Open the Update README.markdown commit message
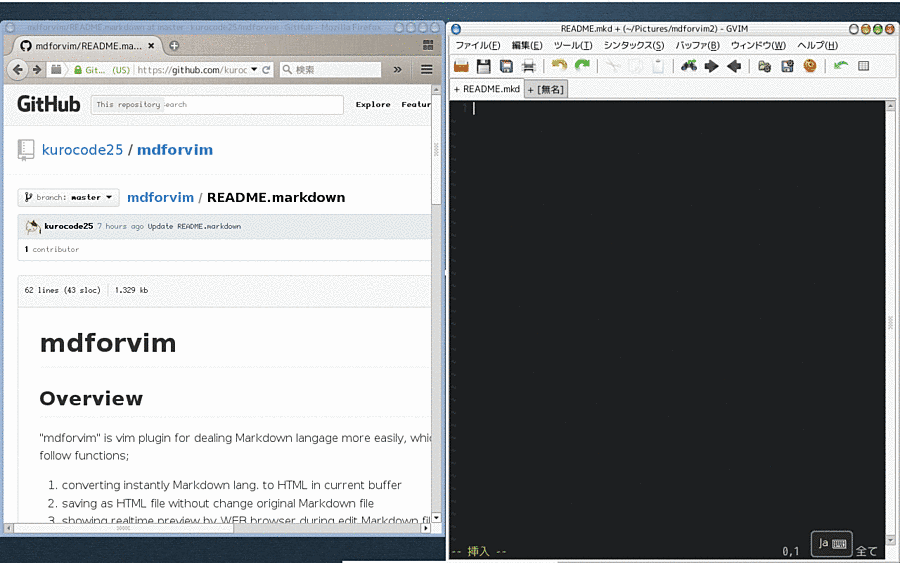The height and width of the screenshot is (563, 900). pyautogui.click(x=194, y=226)
